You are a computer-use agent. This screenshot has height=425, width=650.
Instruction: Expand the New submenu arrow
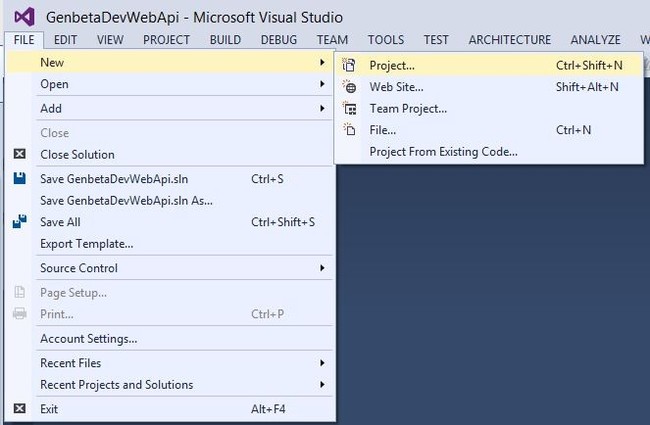pyautogui.click(x=323, y=62)
